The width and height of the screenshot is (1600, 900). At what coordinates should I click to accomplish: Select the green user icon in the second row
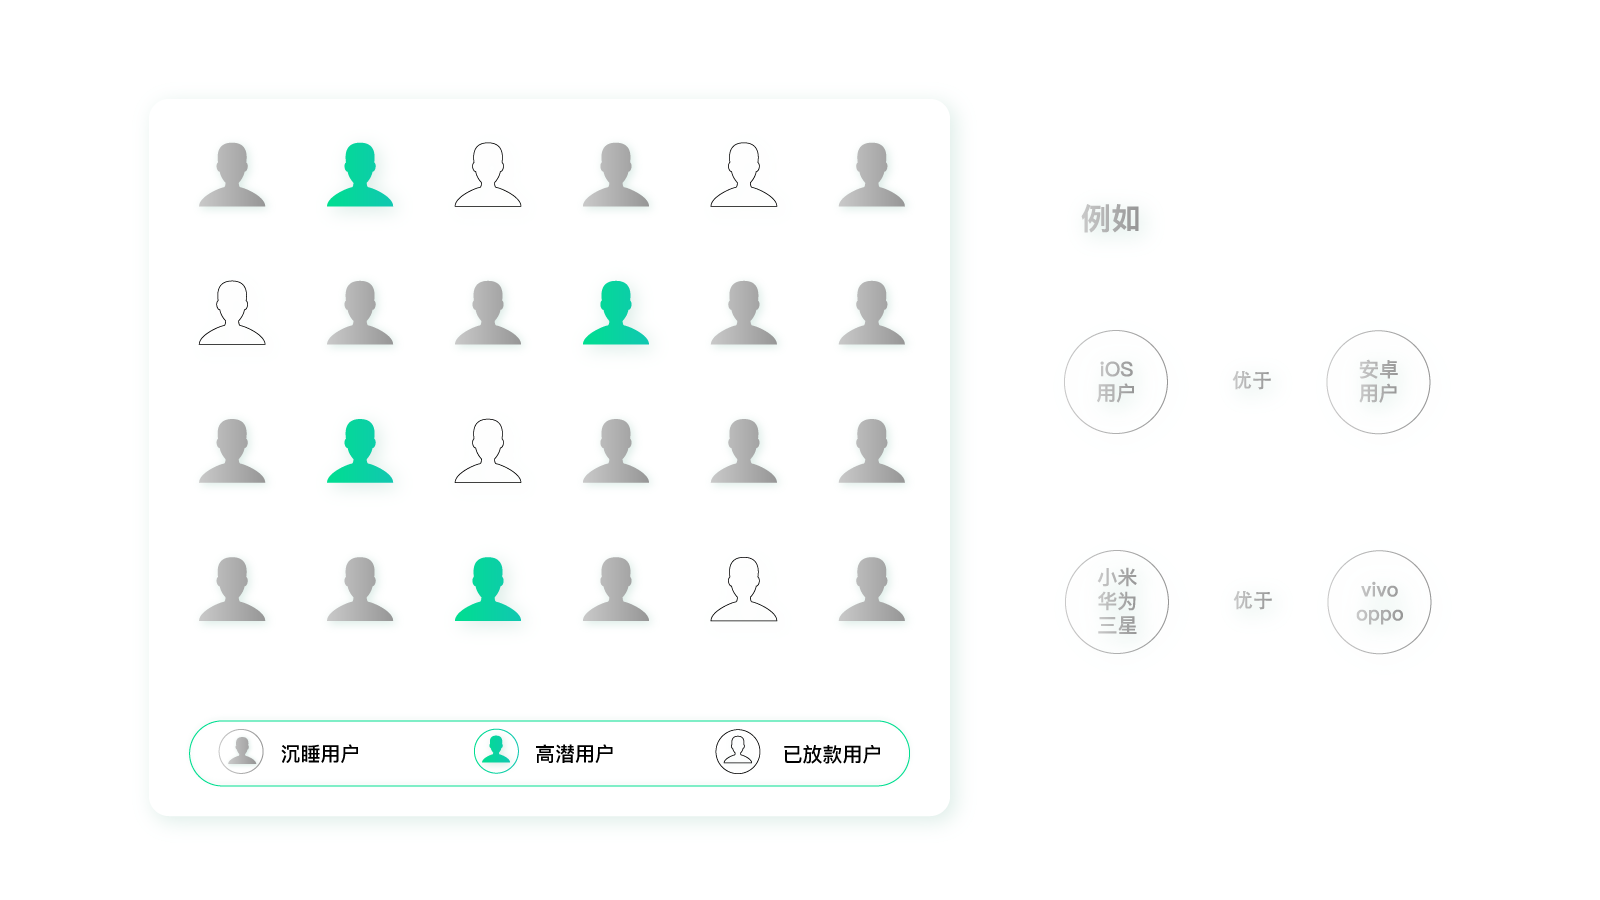coord(616,314)
